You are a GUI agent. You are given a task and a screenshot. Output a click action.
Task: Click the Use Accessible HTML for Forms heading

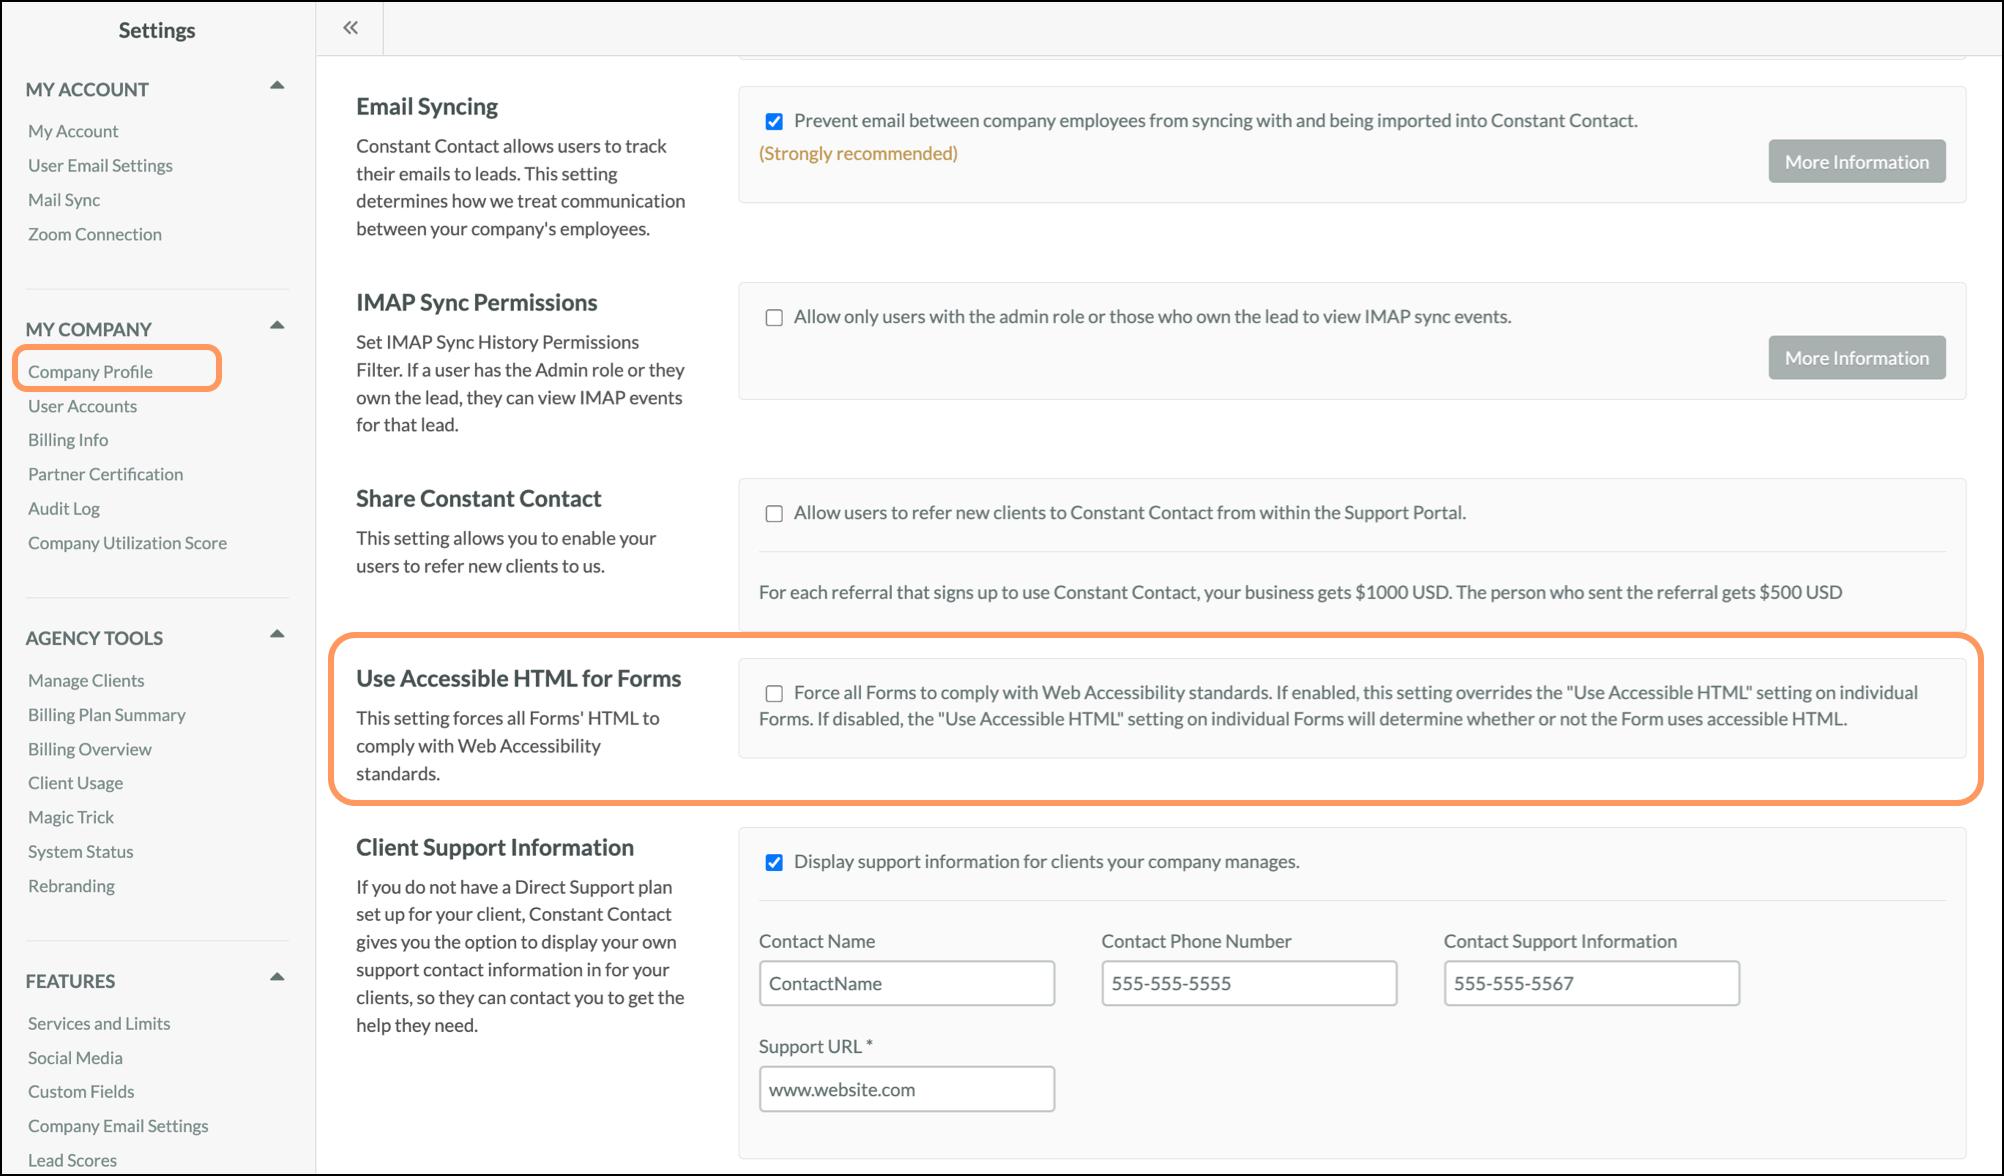click(519, 679)
